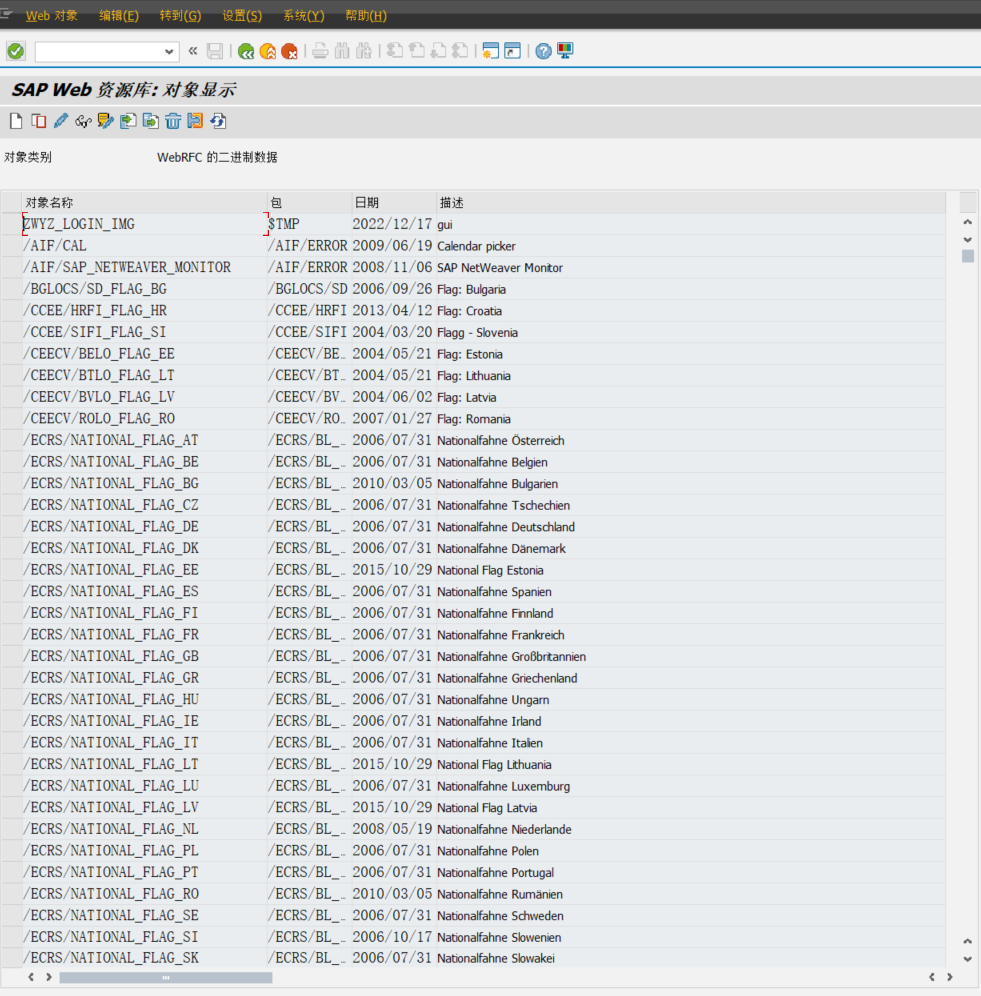Open the 编辑(E) menu
981x996 pixels.
119,16
